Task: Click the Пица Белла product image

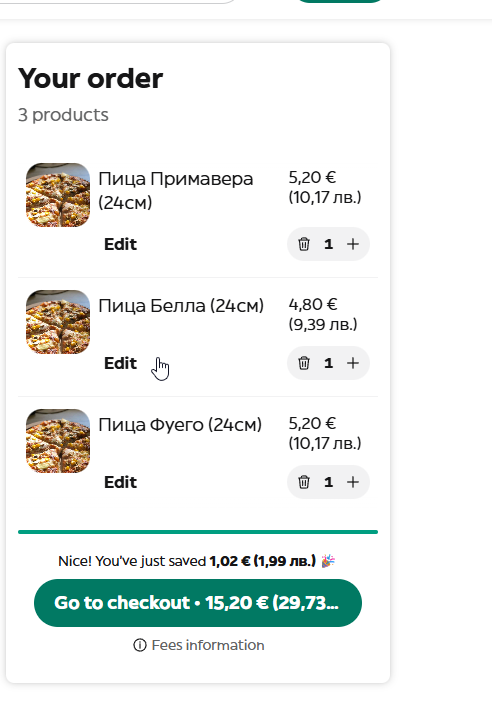Action: pos(58,321)
